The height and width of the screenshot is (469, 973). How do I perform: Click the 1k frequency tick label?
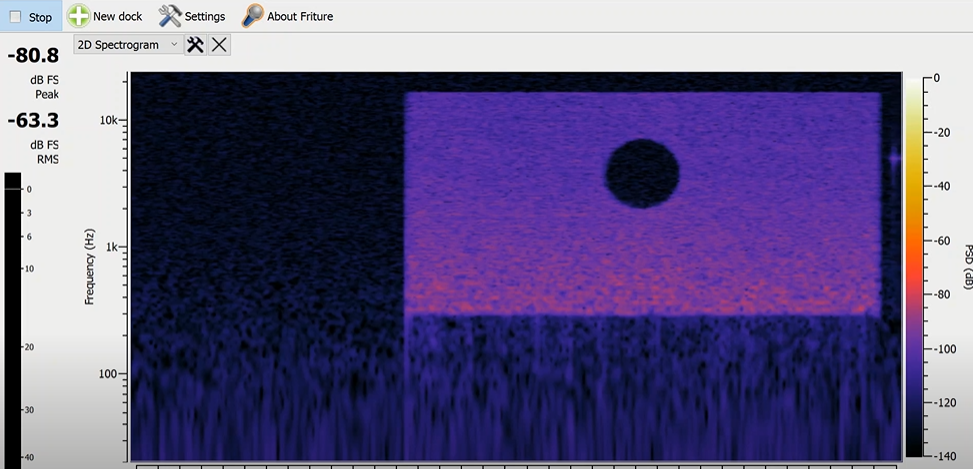click(x=113, y=247)
